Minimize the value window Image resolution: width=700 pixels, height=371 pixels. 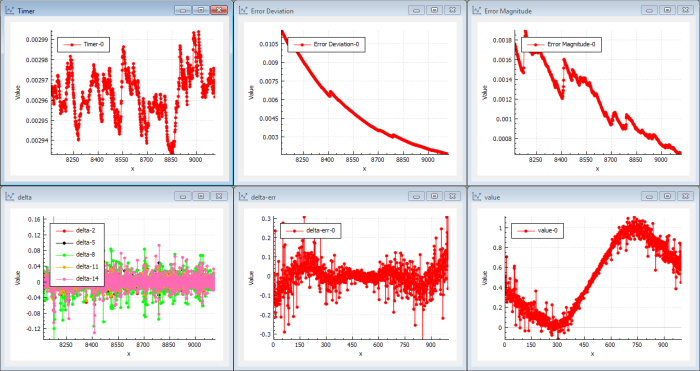(650, 196)
